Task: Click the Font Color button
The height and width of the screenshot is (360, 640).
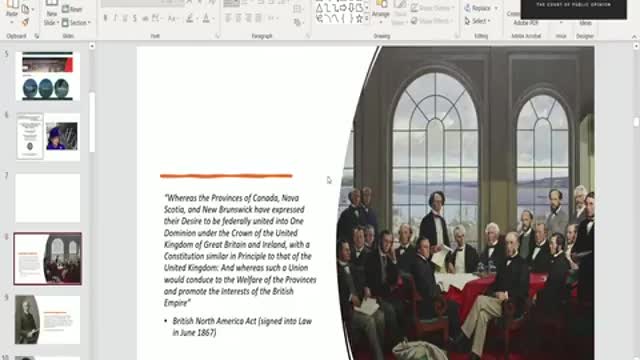Action: coord(207,18)
